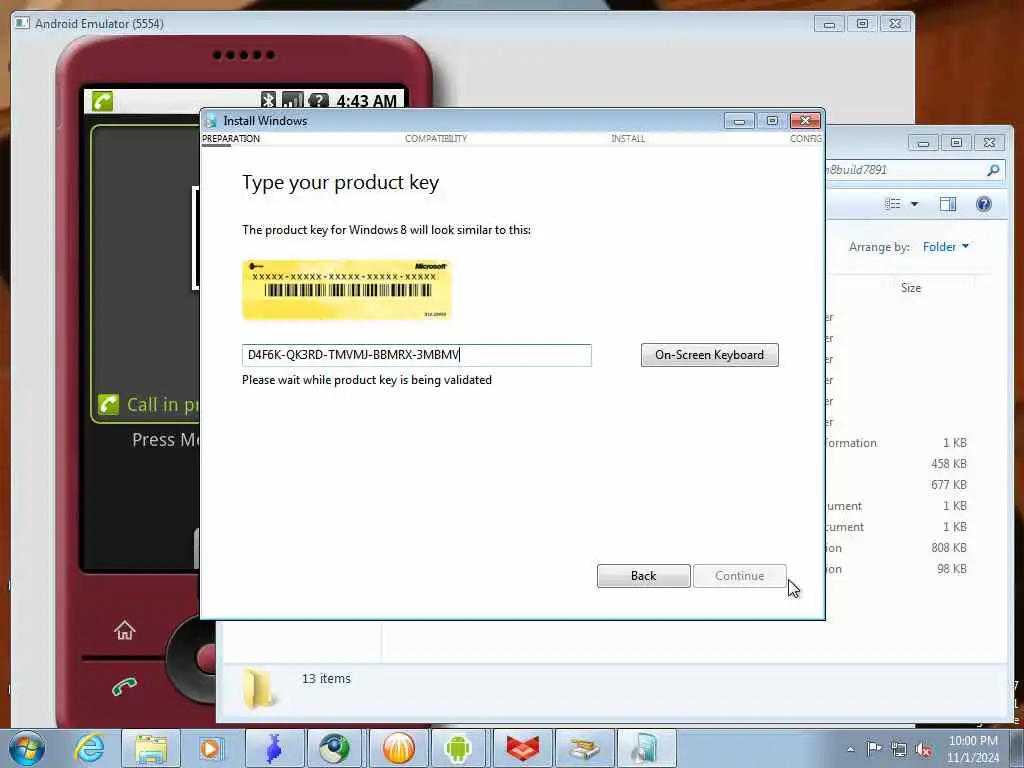Click the product key input field
The width and height of the screenshot is (1024, 768).
[417, 355]
